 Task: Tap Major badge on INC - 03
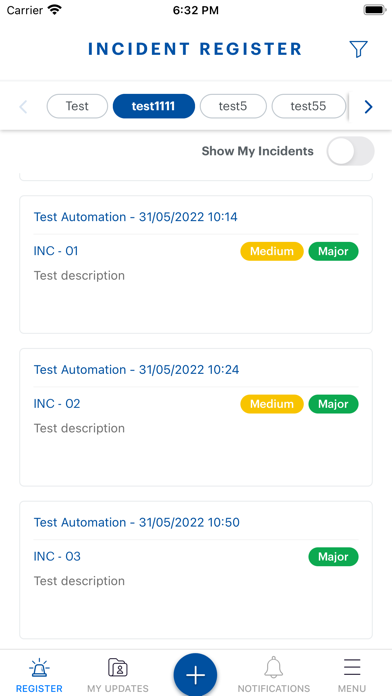[x=333, y=557]
